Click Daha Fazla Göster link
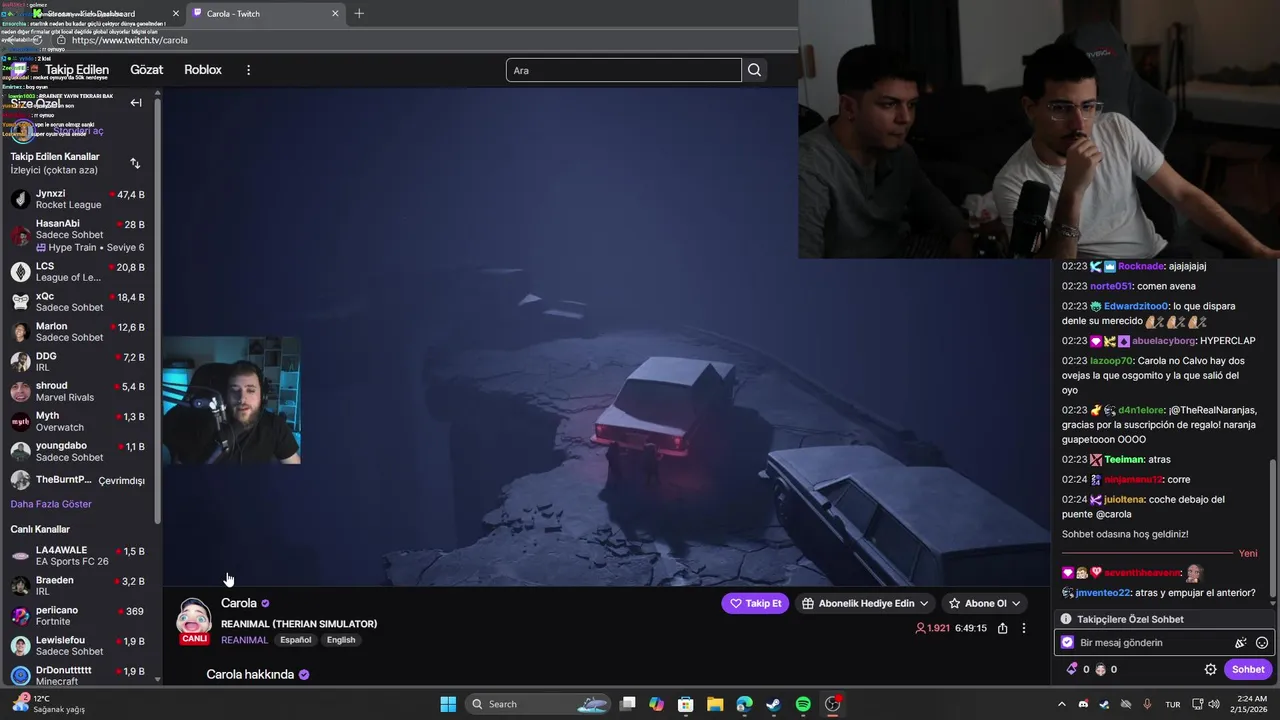Image resolution: width=1280 pixels, height=720 pixels. tap(51, 504)
